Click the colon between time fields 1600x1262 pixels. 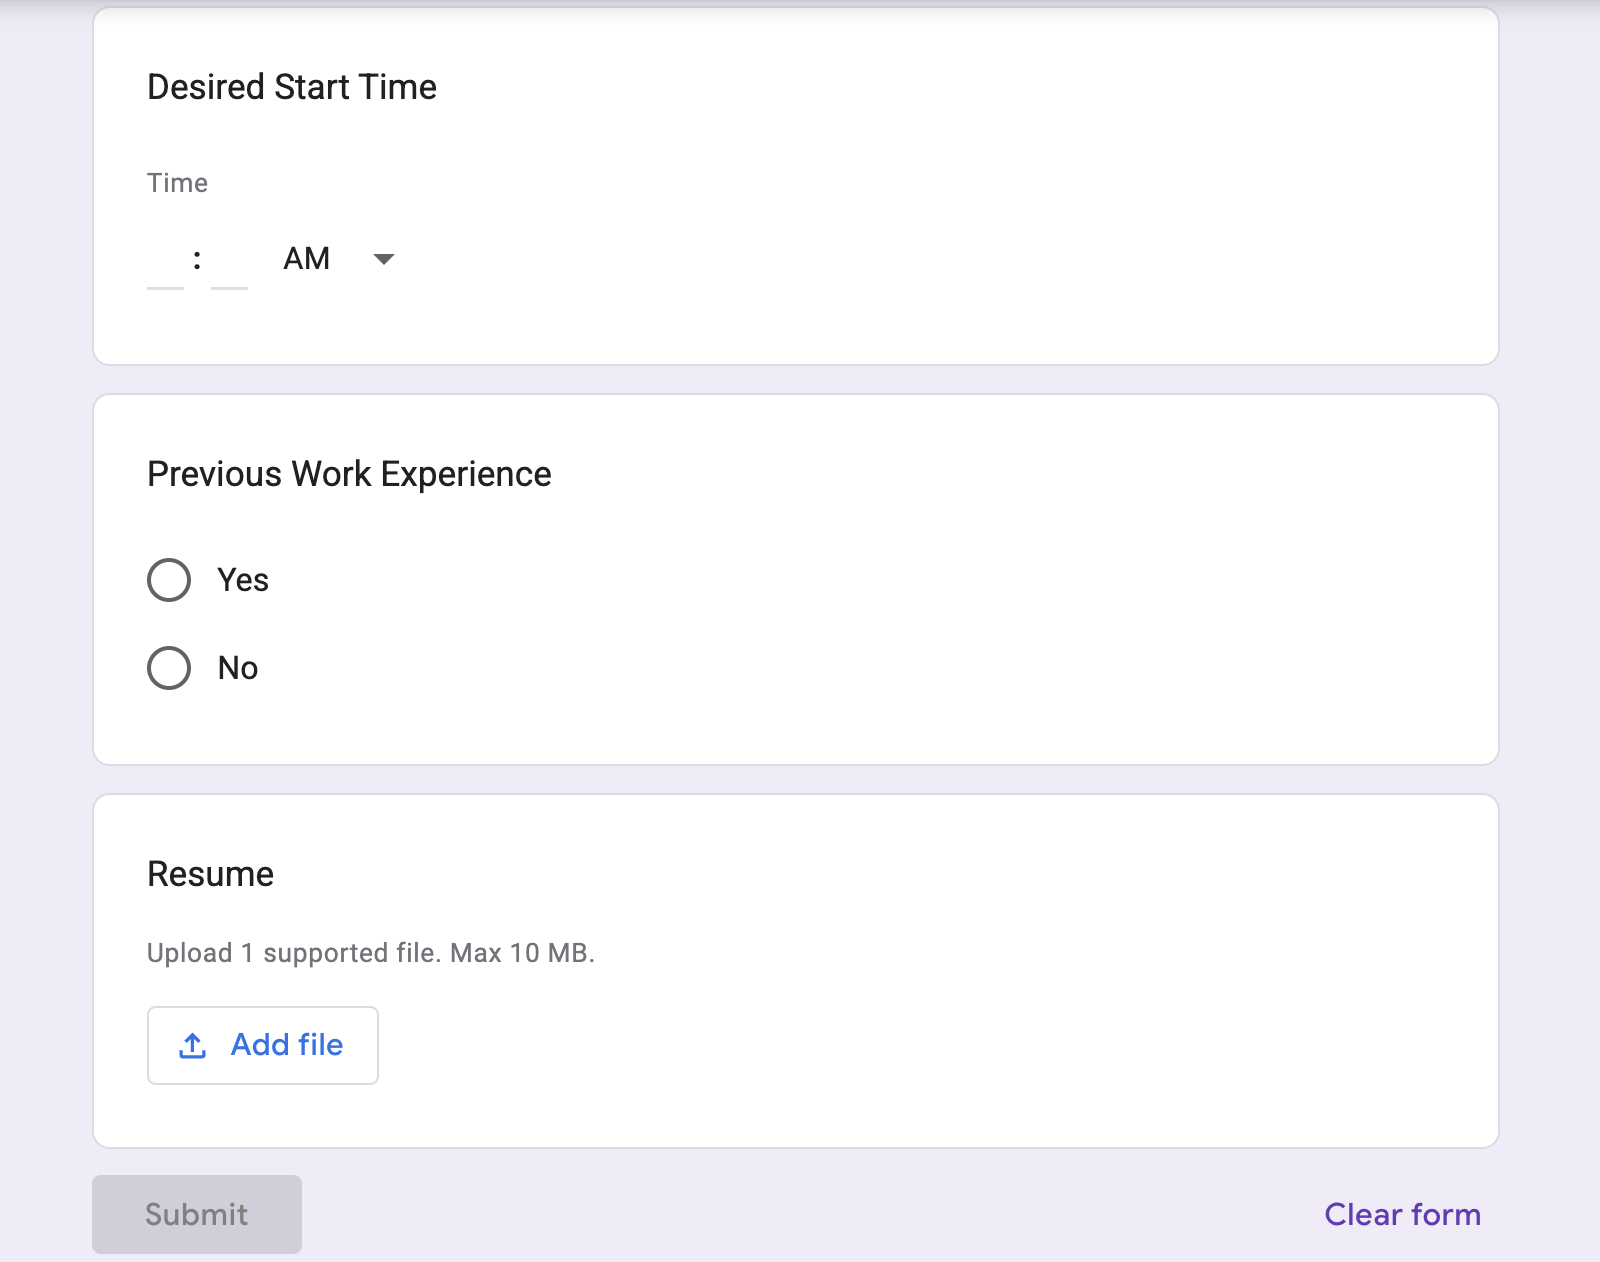196,258
